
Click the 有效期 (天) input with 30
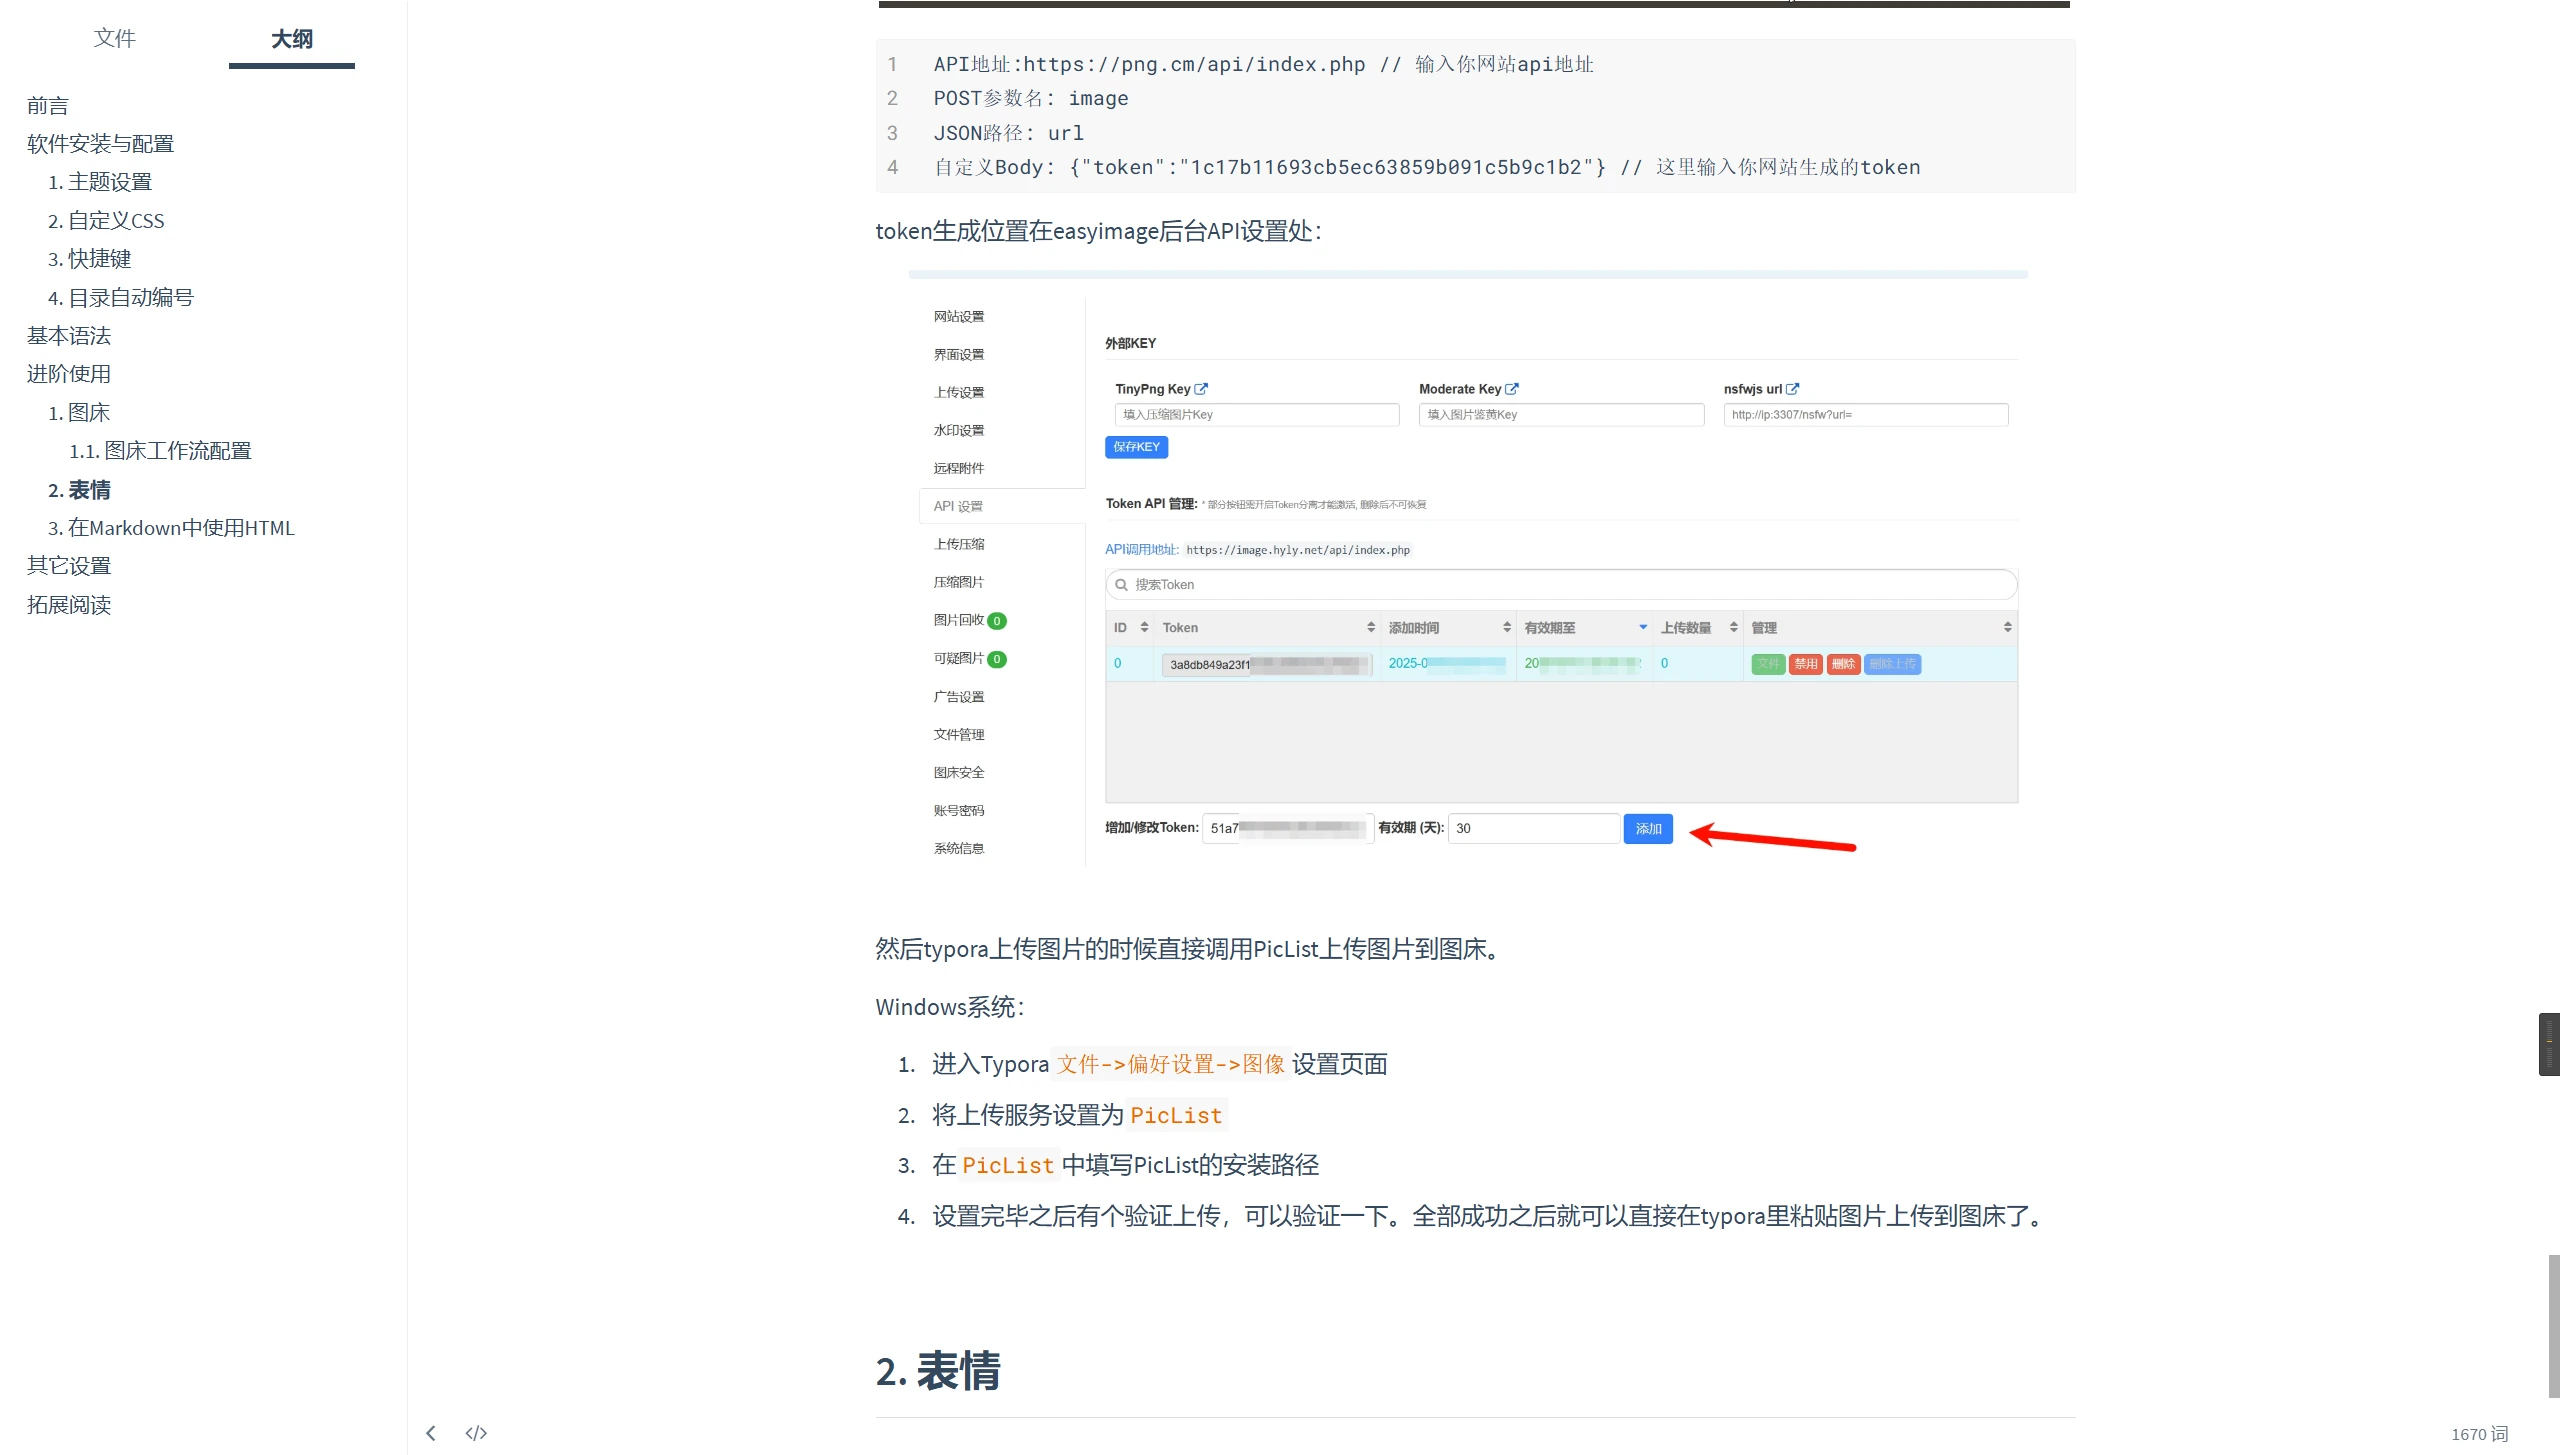pyautogui.click(x=1534, y=828)
